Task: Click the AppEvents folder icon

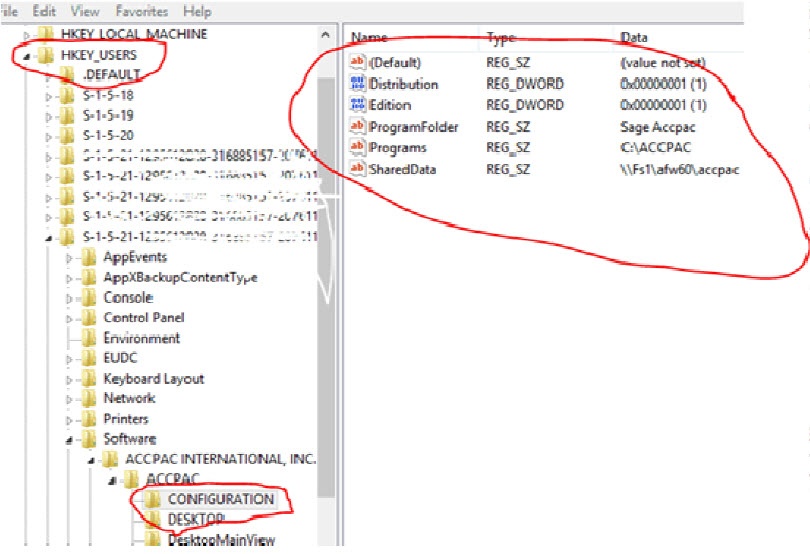Action: click(89, 257)
